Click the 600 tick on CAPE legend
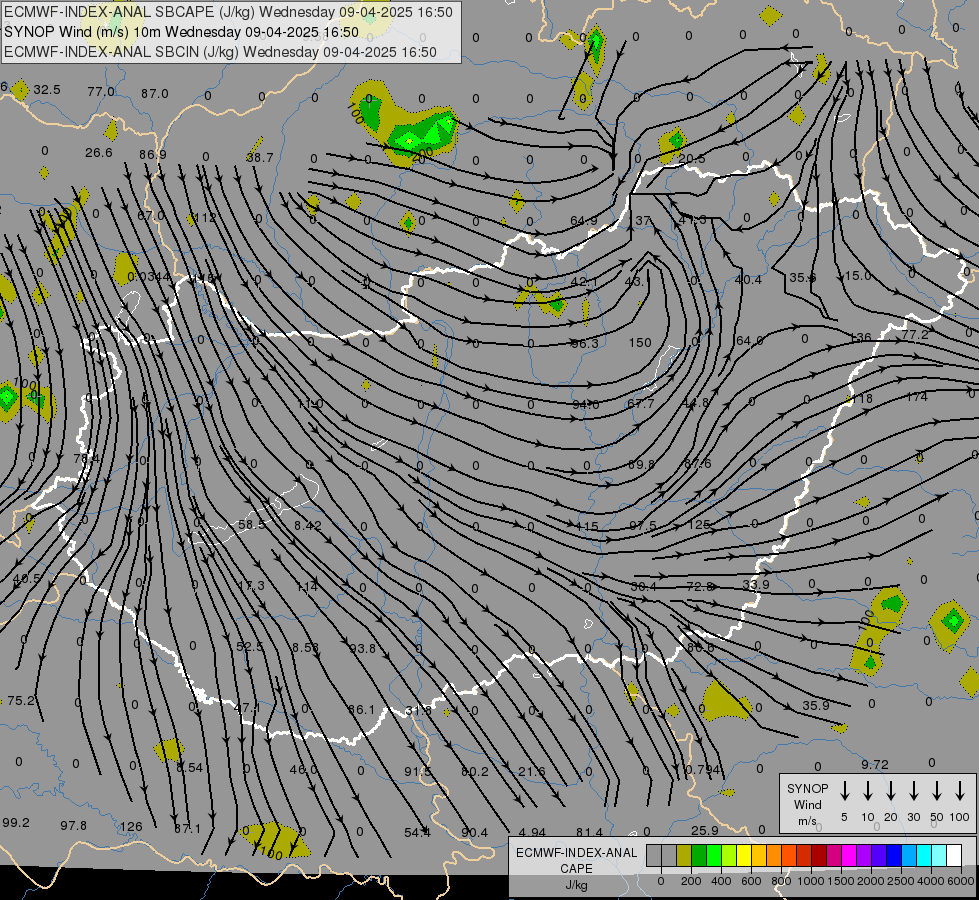Viewport: 979px width, 900px height. click(751, 881)
